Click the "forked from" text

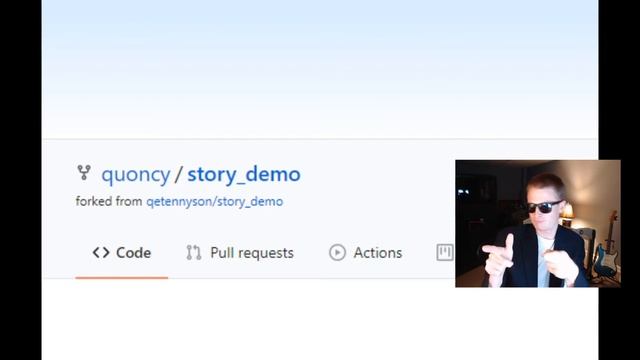point(109,202)
